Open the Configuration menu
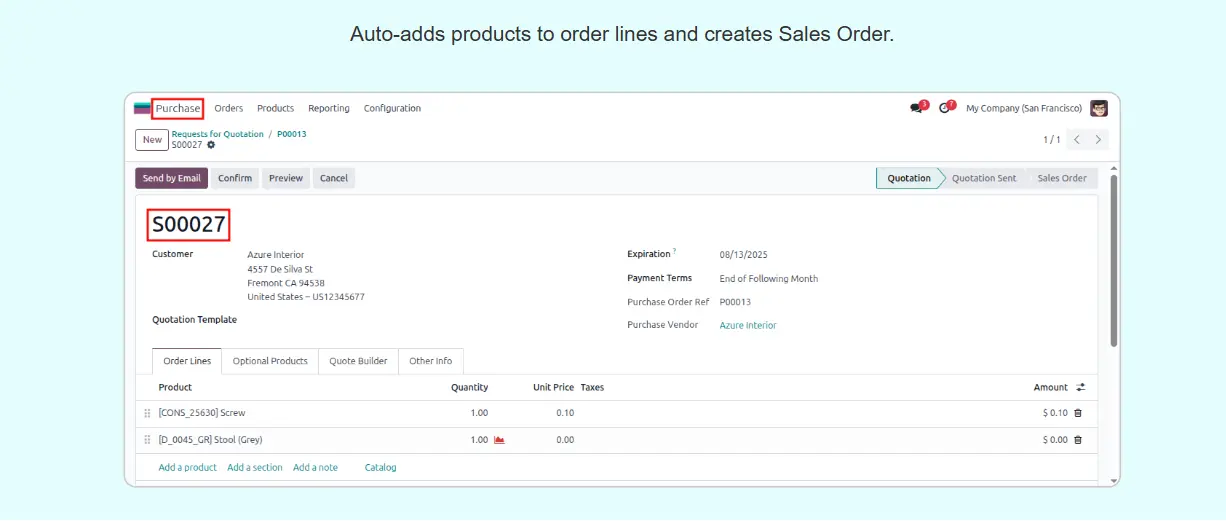Image resolution: width=1226 pixels, height=521 pixels. point(392,108)
